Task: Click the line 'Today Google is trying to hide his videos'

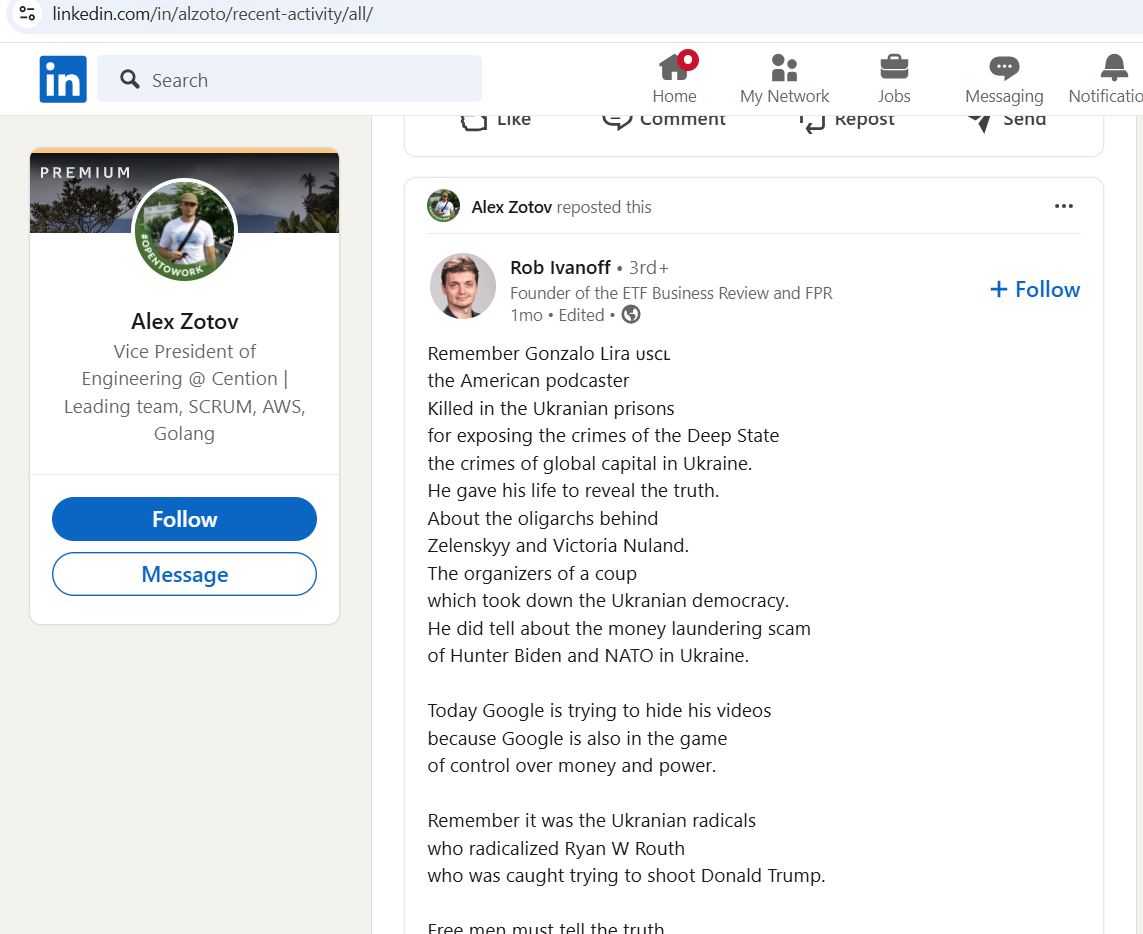Action: pyautogui.click(x=599, y=711)
